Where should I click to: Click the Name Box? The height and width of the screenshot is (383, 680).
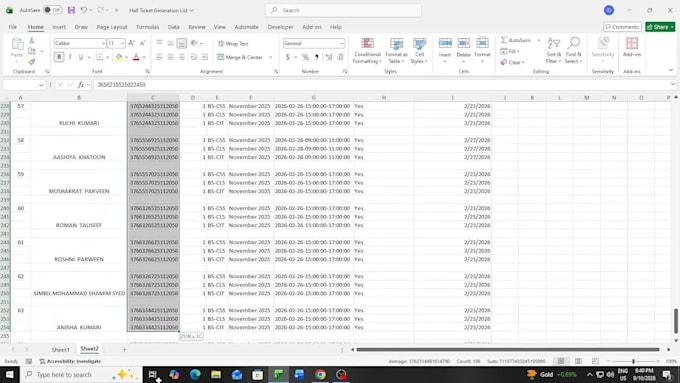click(24, 85)
